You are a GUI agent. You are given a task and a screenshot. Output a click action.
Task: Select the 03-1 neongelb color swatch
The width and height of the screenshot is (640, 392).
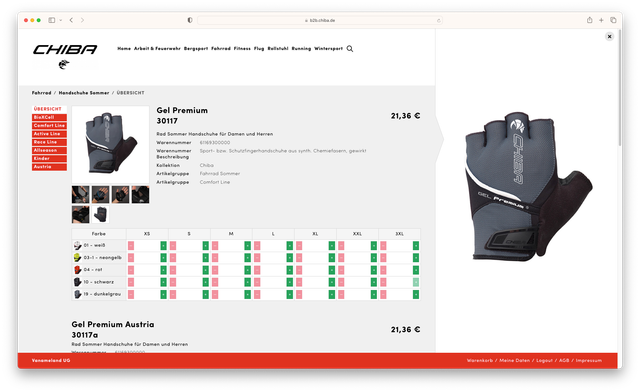[x=77, y=258]
